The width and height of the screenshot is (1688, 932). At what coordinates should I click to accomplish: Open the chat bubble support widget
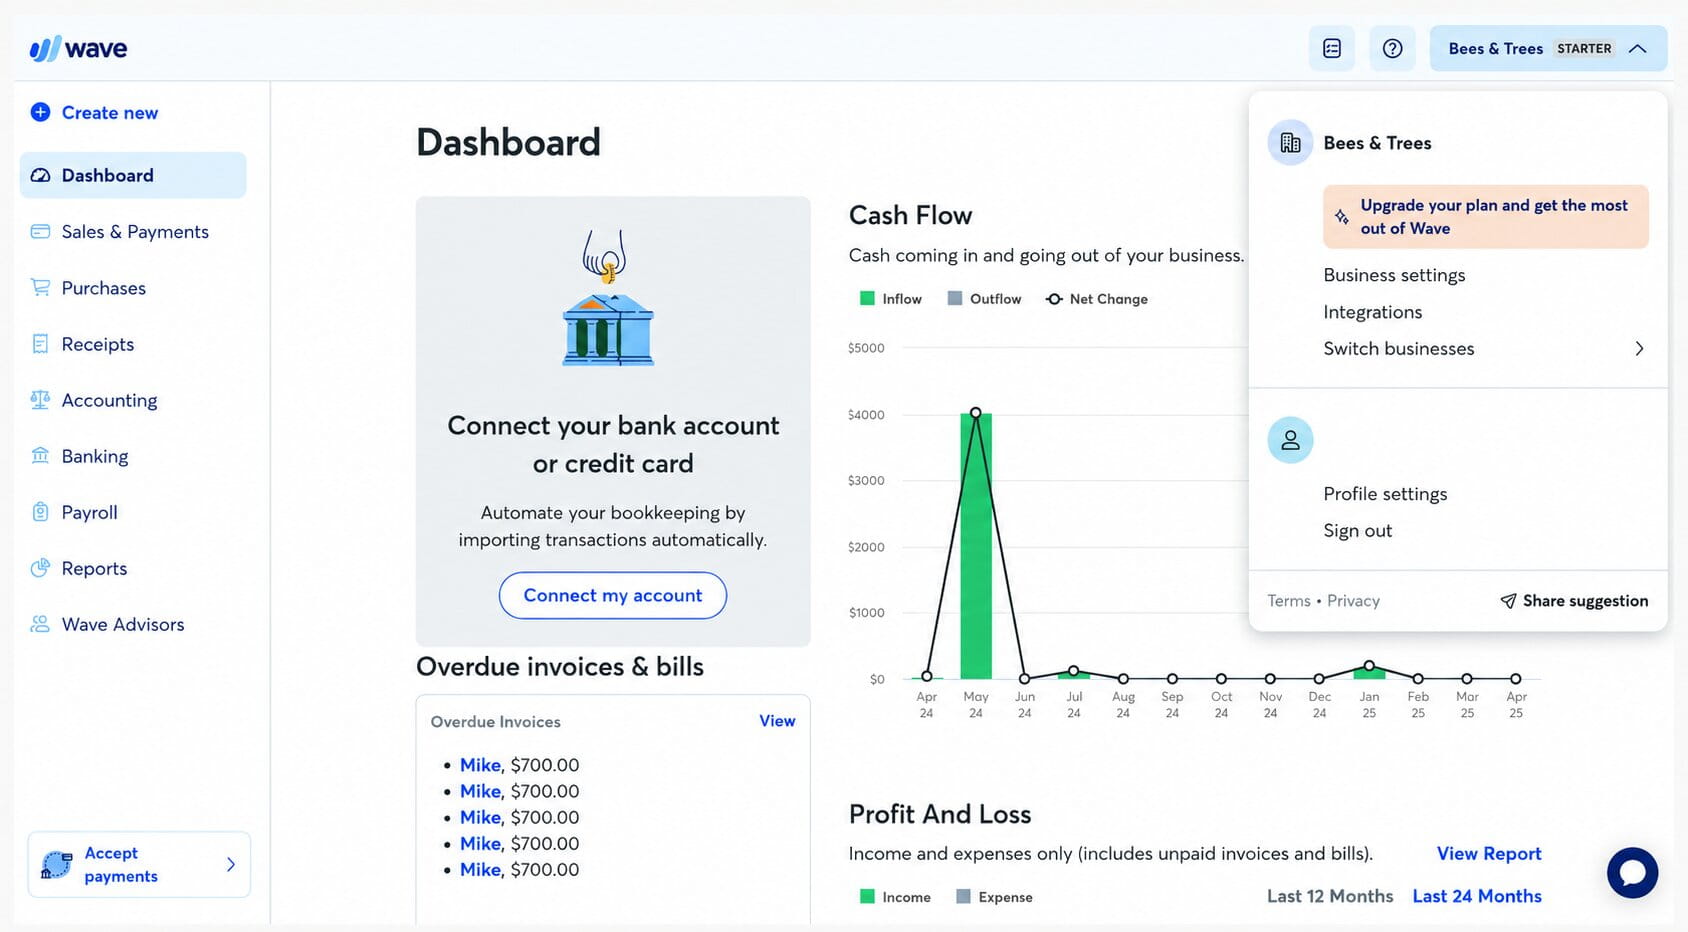point(1632,872)
